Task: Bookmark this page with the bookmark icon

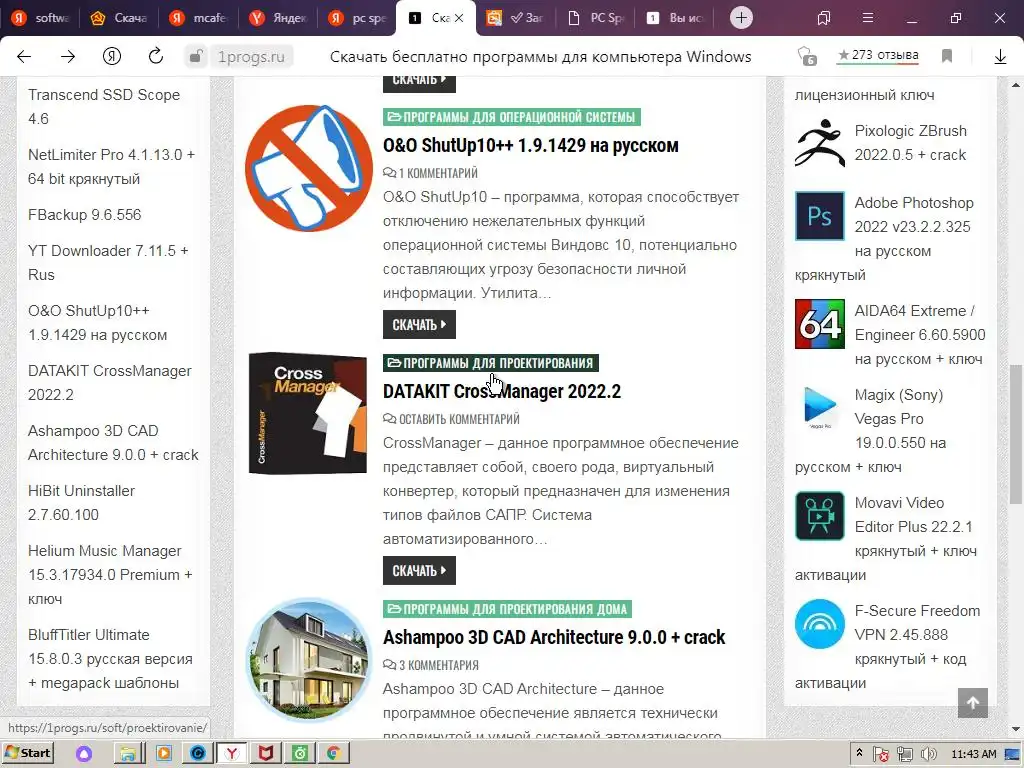Action: tap(947, 56)
